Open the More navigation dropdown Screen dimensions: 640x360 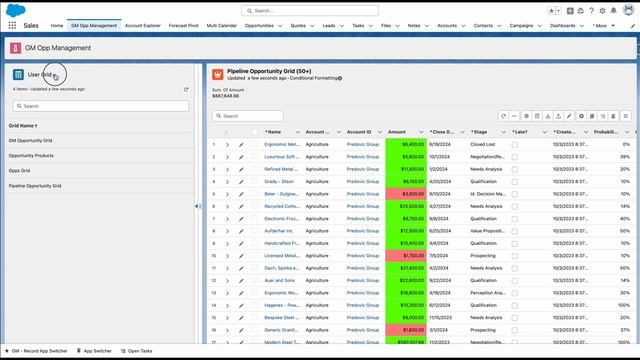click(x=603, y=26)
